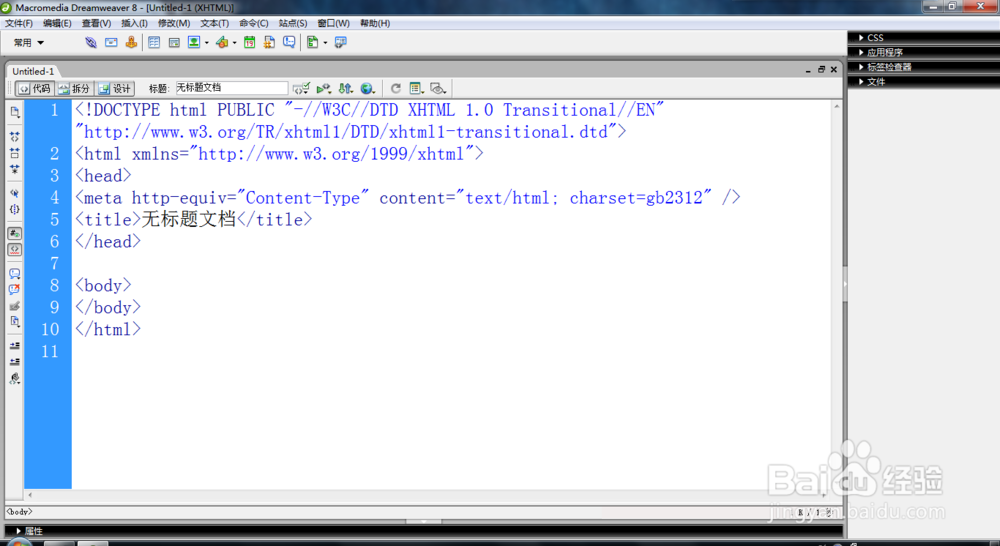Viewport: 1000px width, 546px height.
Task: Open the 查看(V) menu
Action: pyautogui.click(x=96, y=23)
